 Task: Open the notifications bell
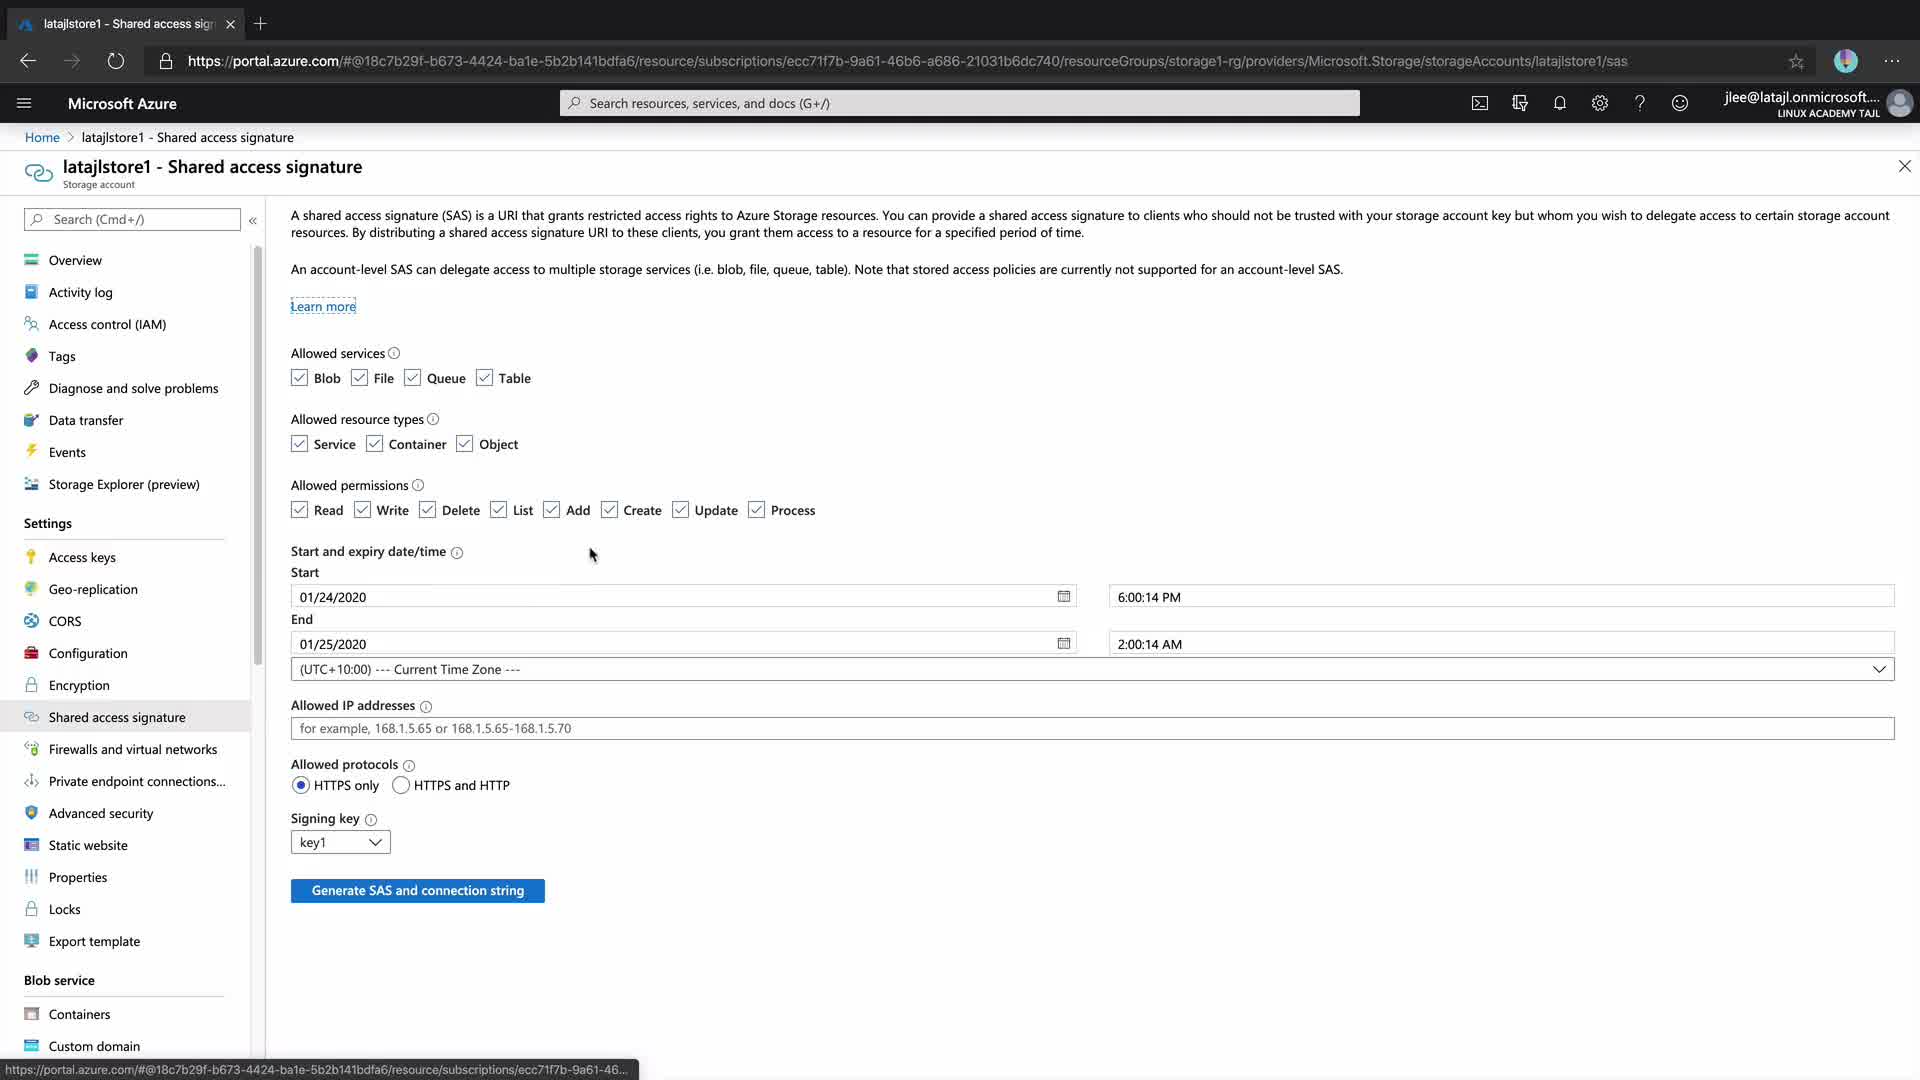point(1559,103)
